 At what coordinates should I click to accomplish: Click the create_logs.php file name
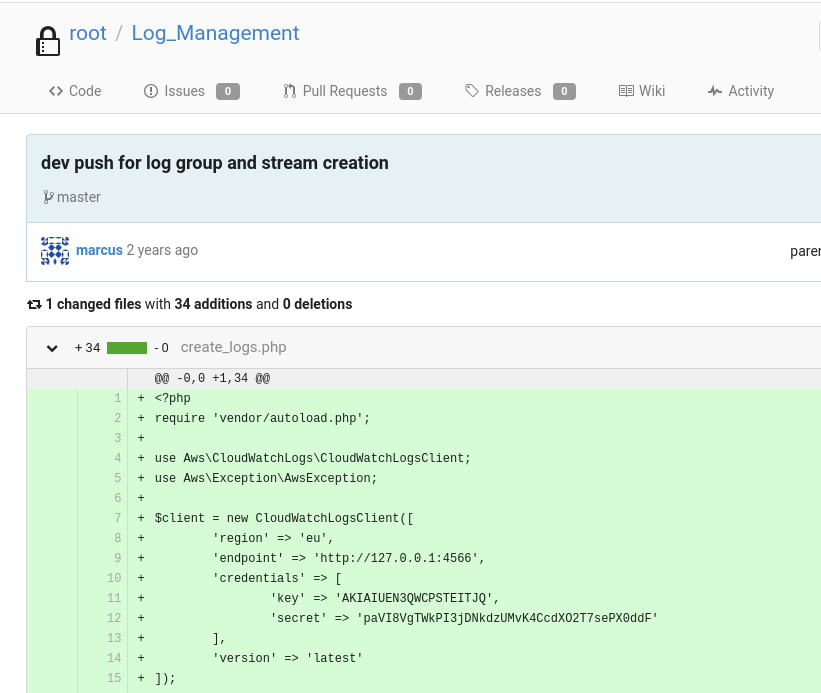coord(233,348)
